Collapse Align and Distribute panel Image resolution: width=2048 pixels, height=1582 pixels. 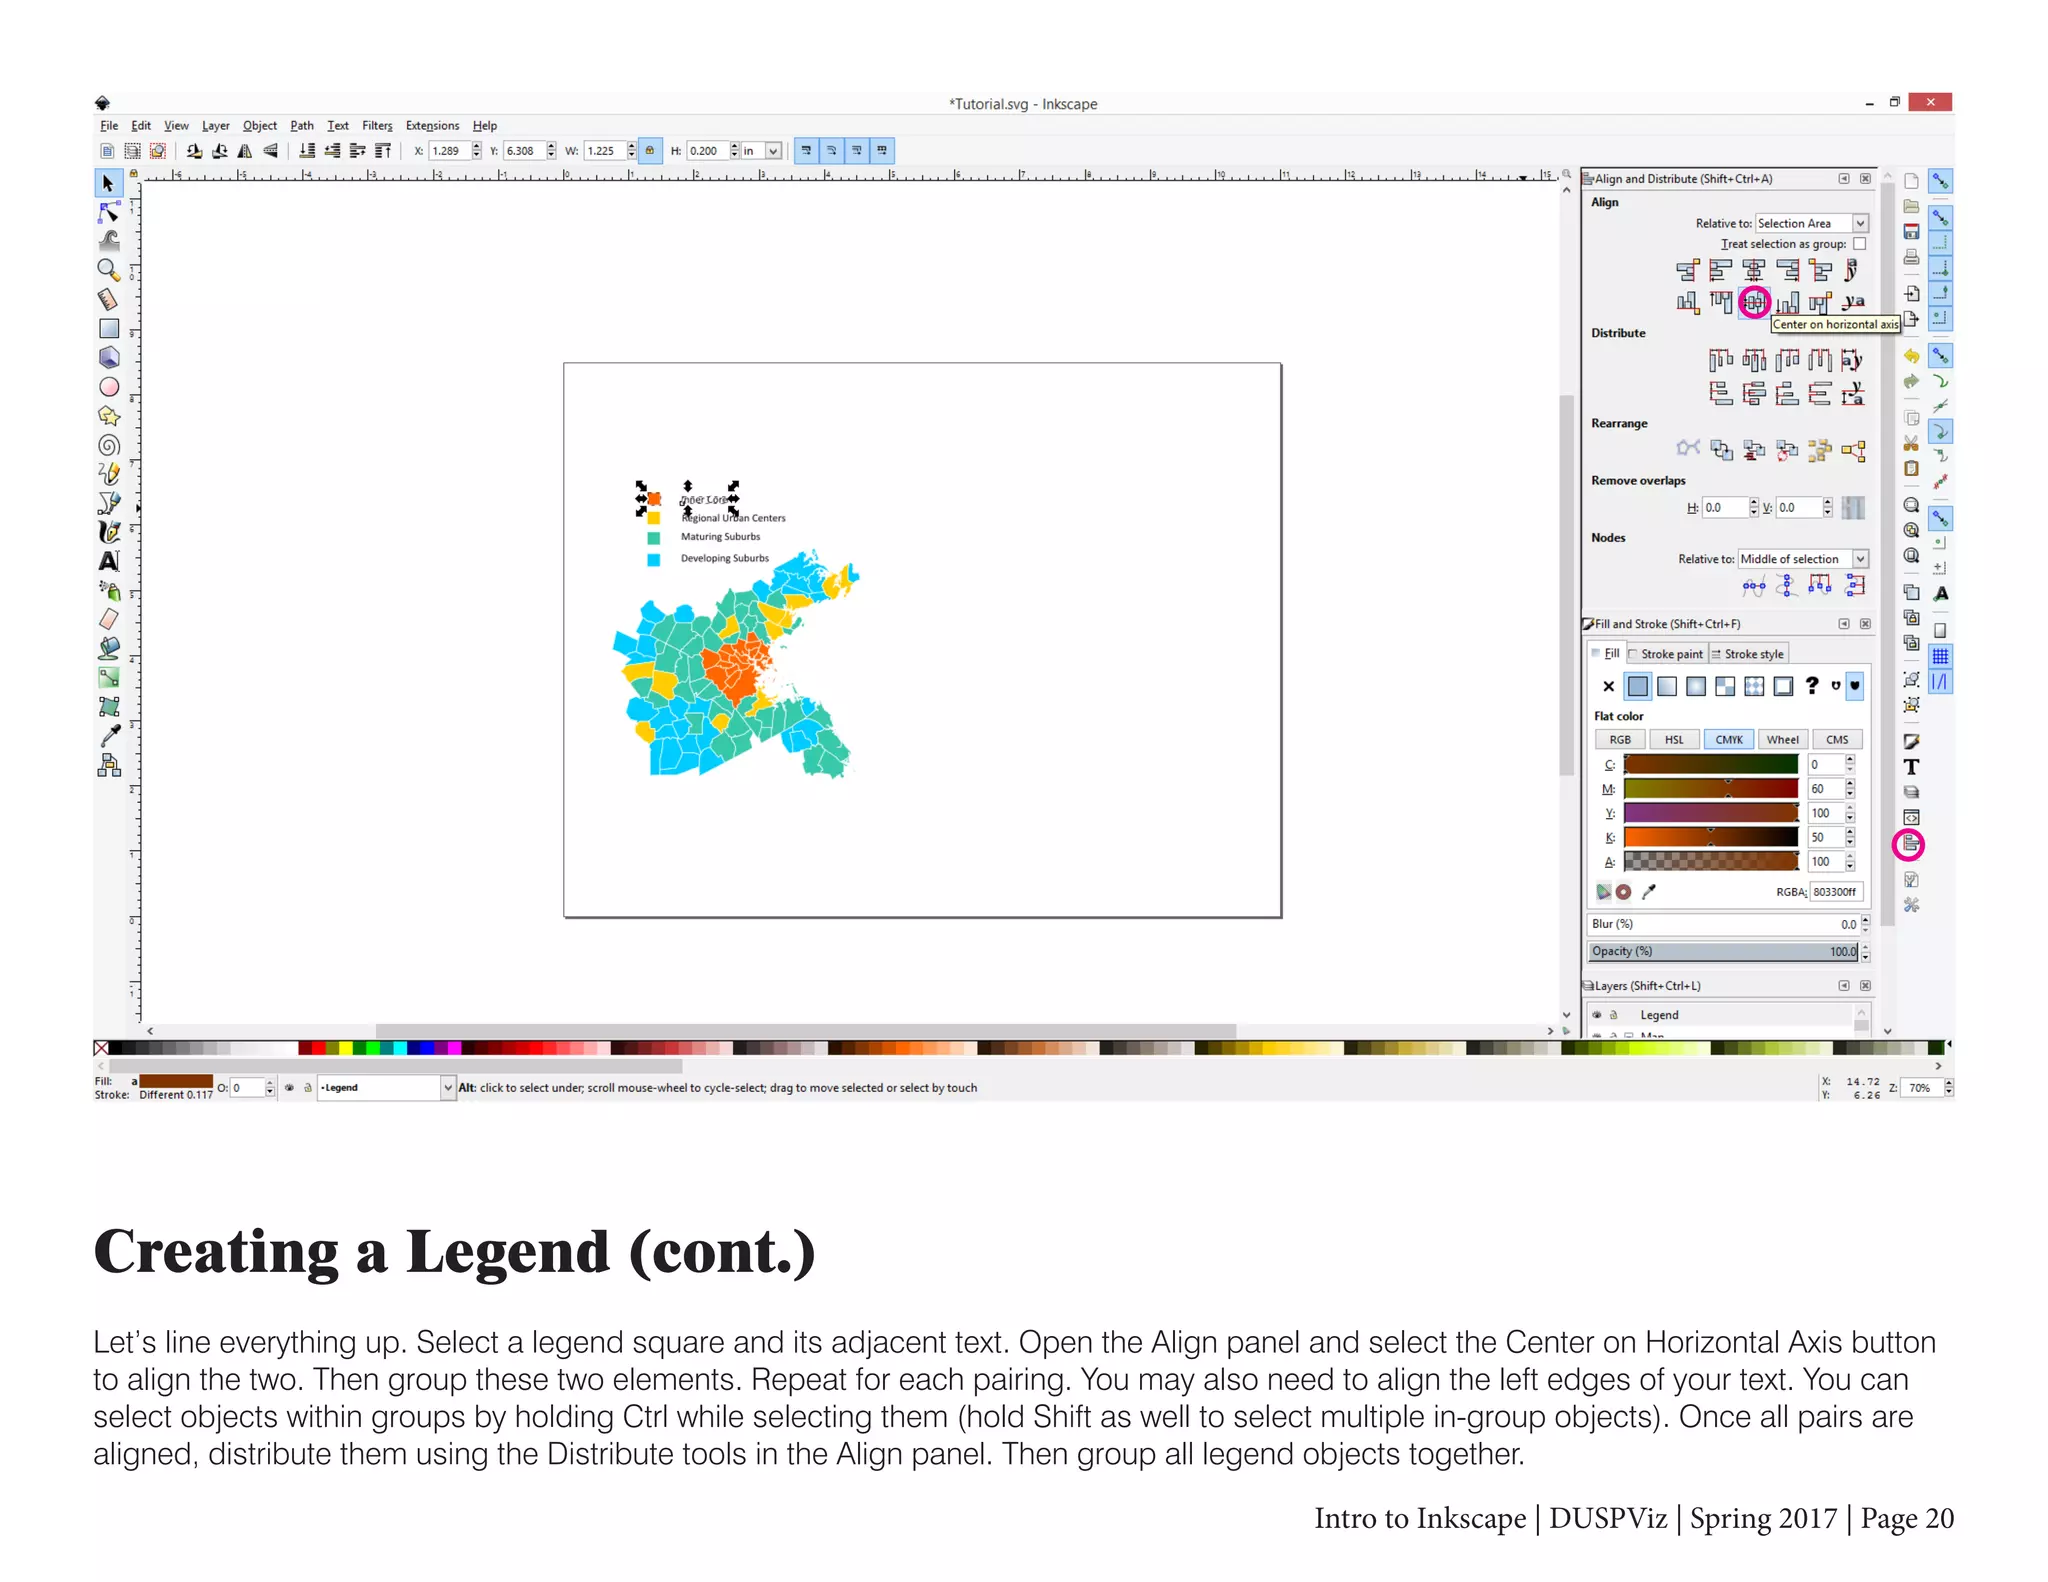1843,179
